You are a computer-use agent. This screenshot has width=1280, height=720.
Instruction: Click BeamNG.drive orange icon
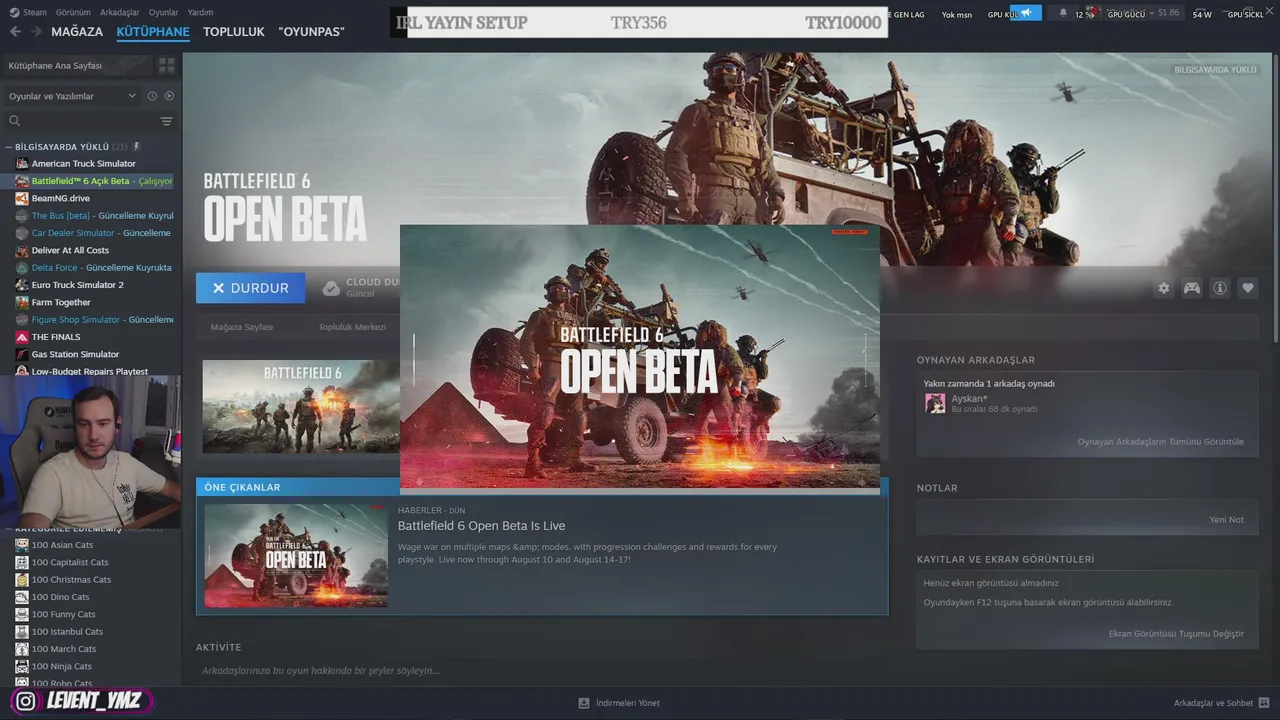click(x=22, y=198)
